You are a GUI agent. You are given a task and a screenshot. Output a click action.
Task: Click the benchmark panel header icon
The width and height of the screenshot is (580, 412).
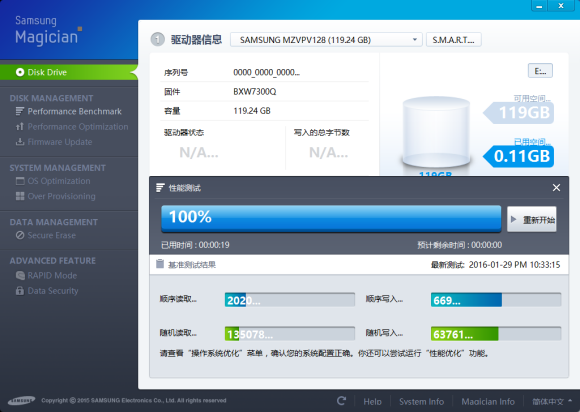(160, 188)
